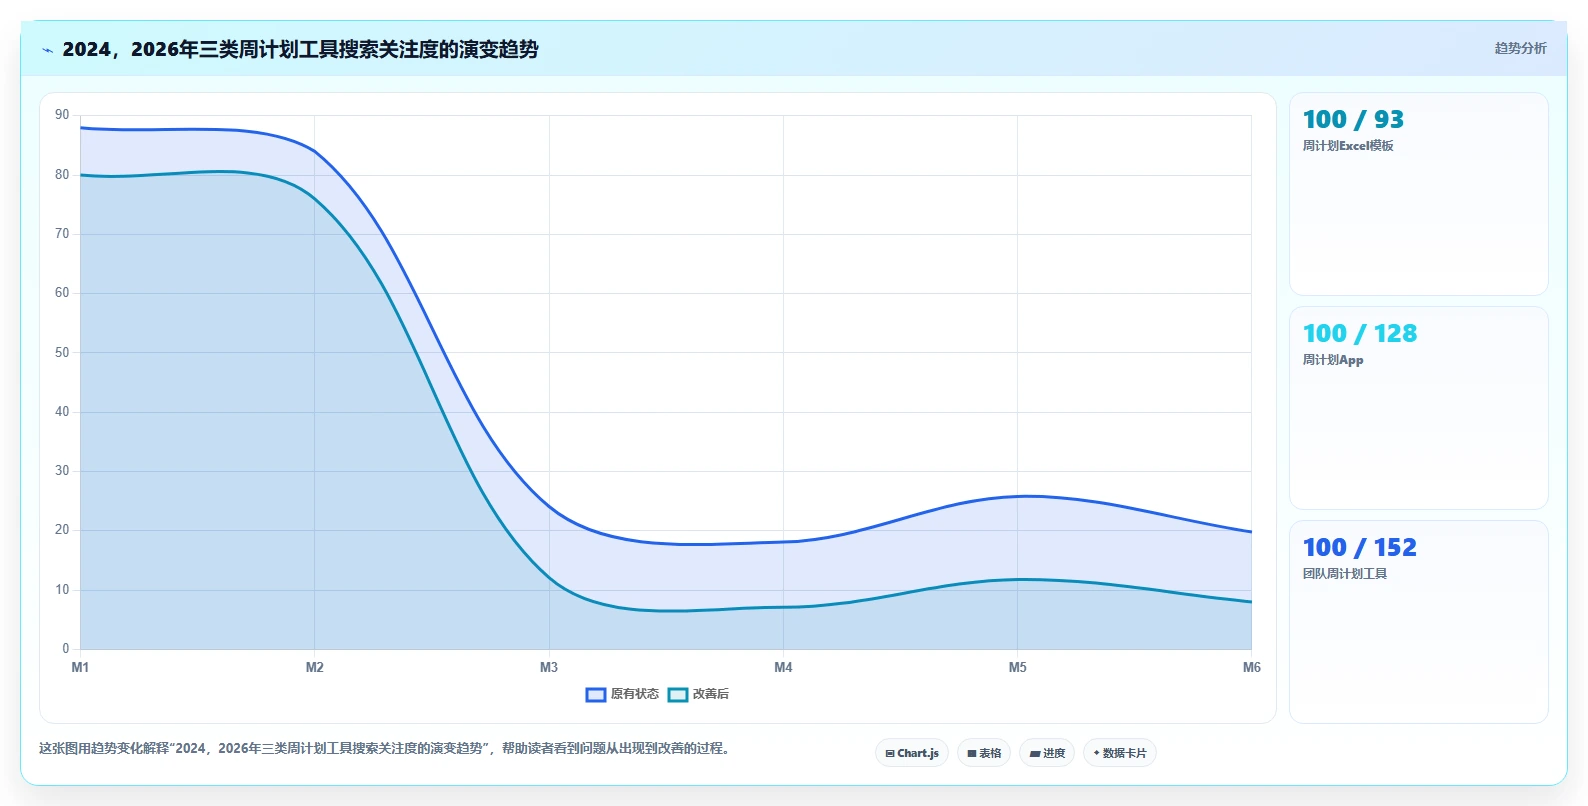The width and height of the screenshot is (1588, 806).
Task: Click the chart title heading text
Action: pos(300,49)
